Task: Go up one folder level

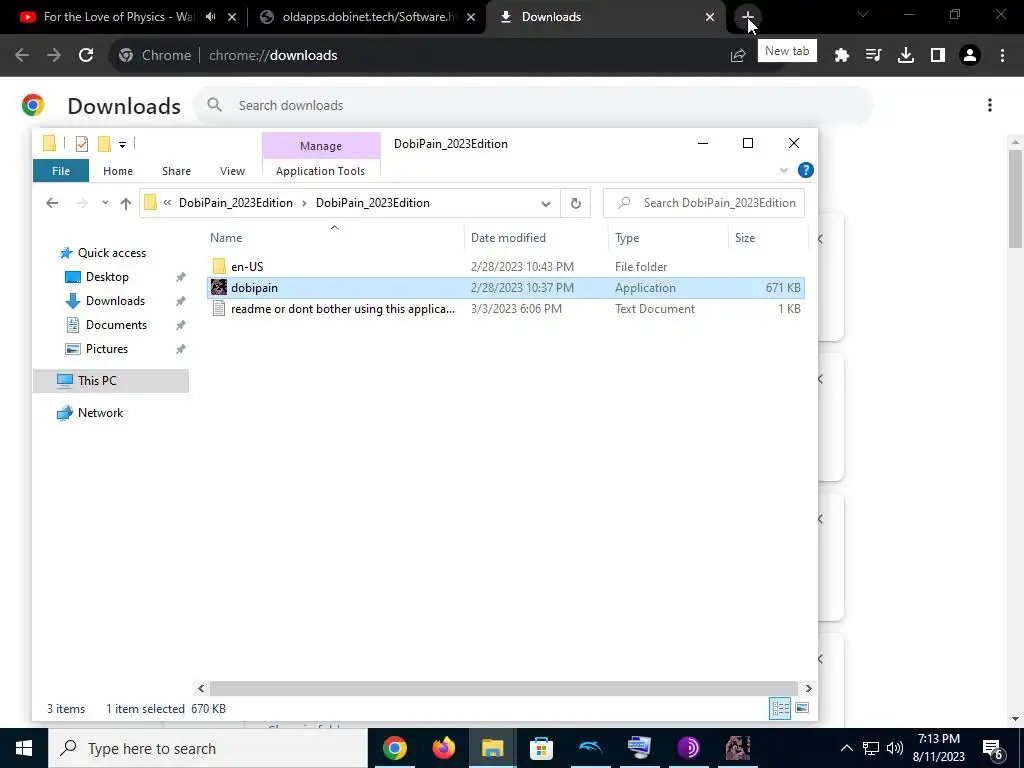Action: click(x=126, y=203)
